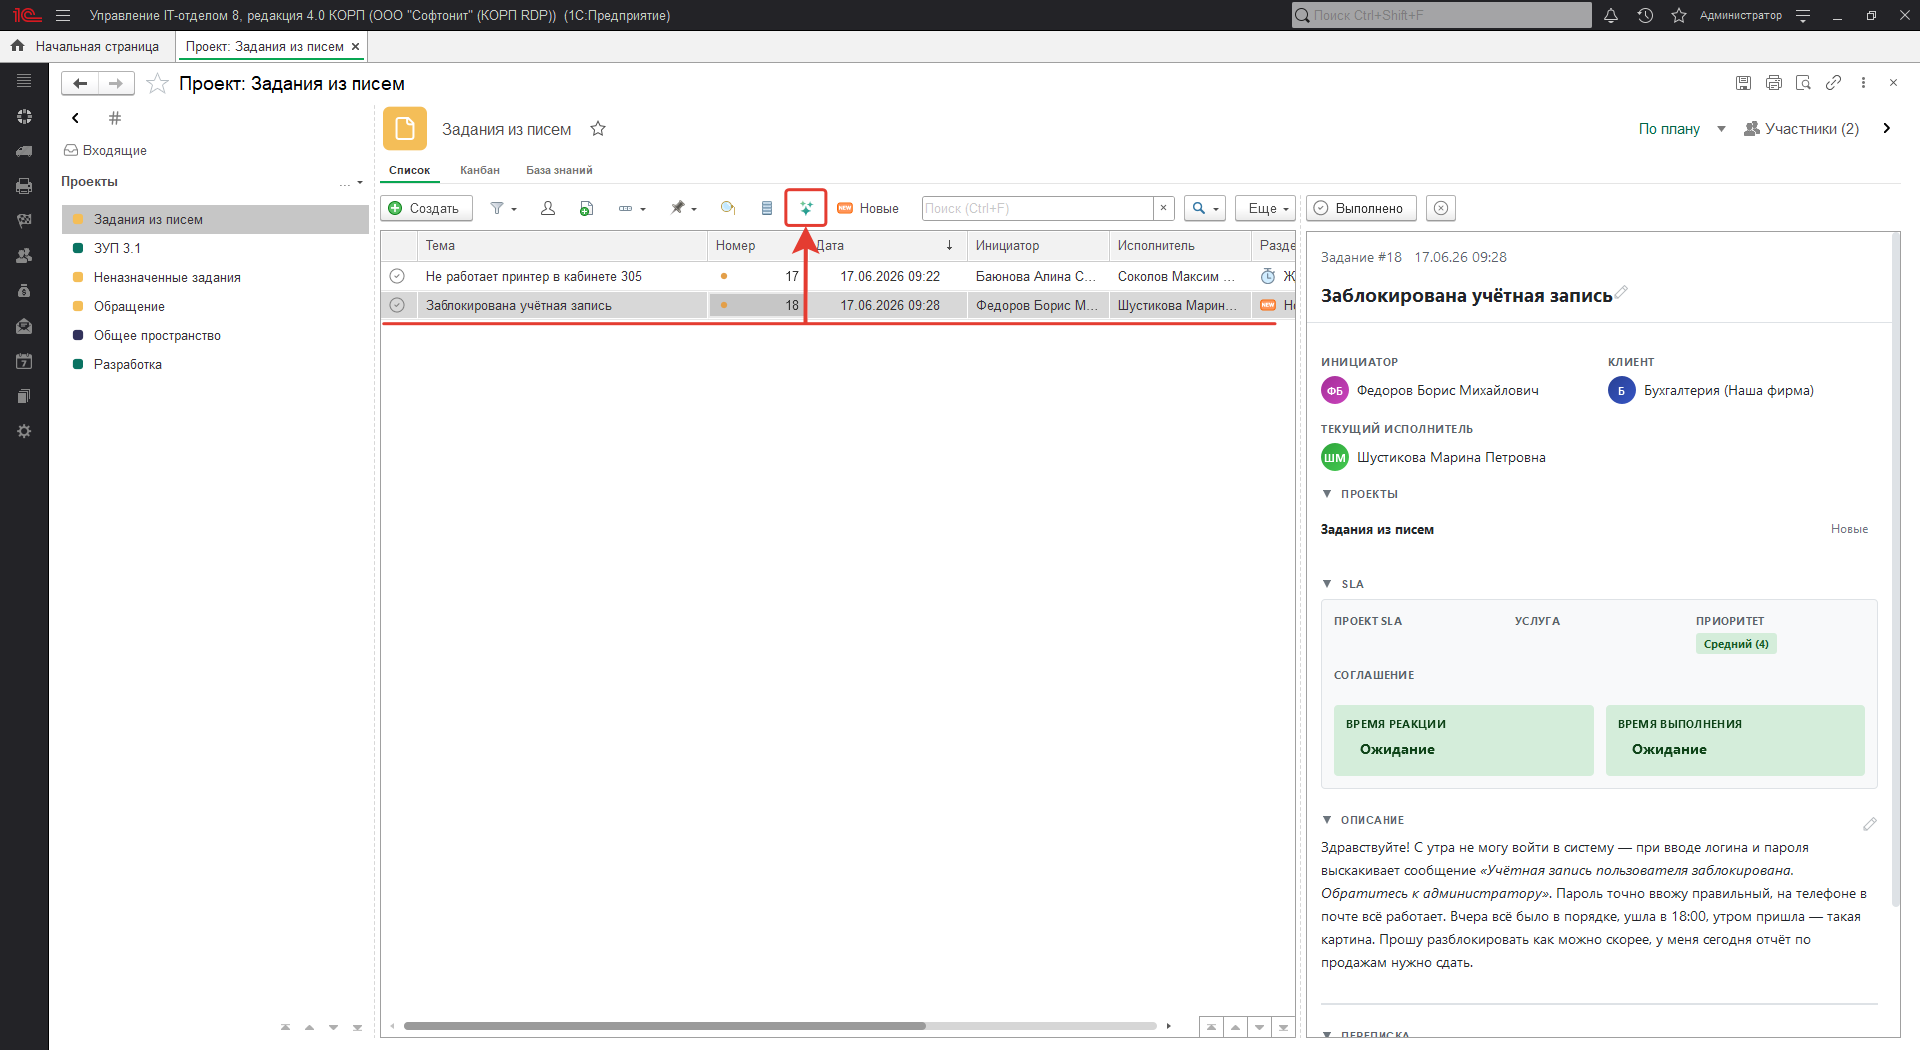The height and width of the screenshot is (1050, 1920).
Task: Open the sections menu icon atop the sidebar
Action: pos(24,81)
